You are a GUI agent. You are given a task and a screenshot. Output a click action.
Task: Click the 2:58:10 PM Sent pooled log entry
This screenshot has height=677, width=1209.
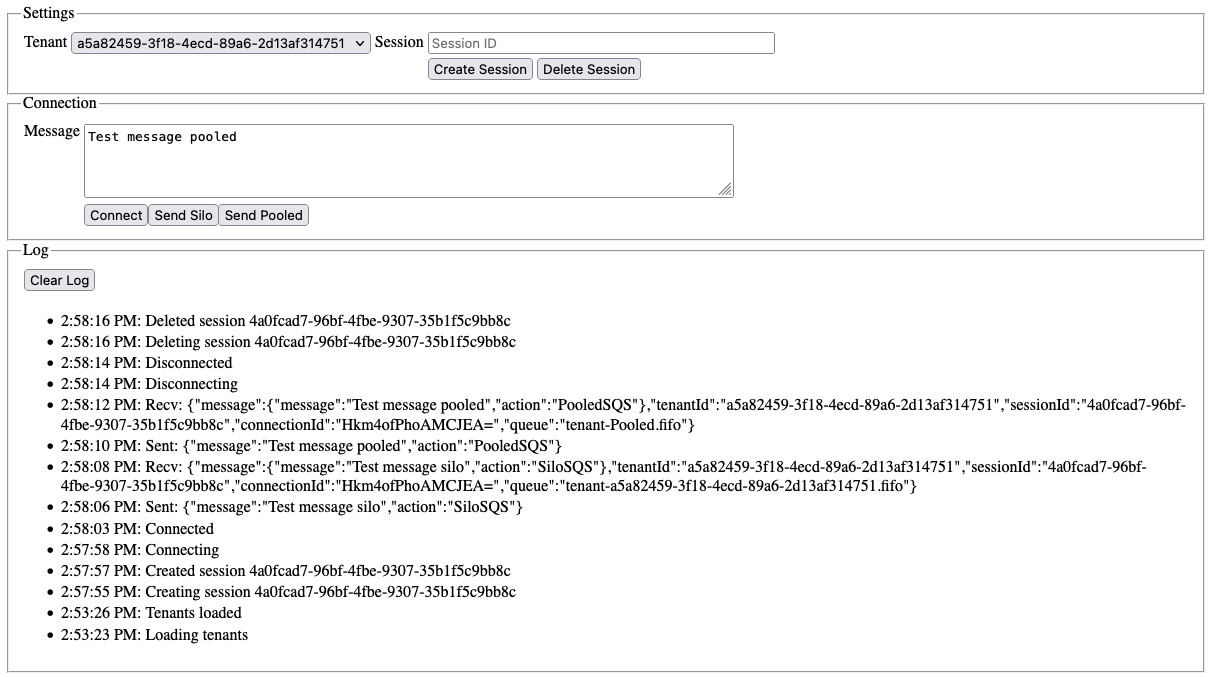311,445
